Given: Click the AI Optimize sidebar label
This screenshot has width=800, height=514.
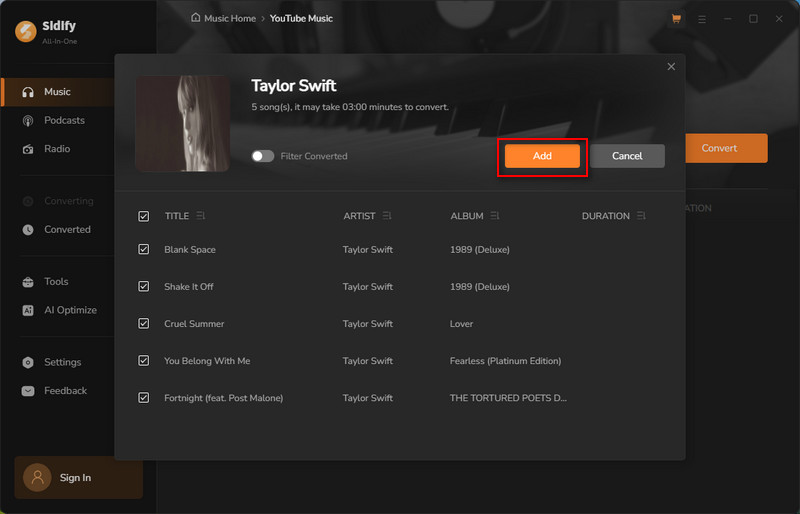Looking at the screenshot, I should (70, 310).
